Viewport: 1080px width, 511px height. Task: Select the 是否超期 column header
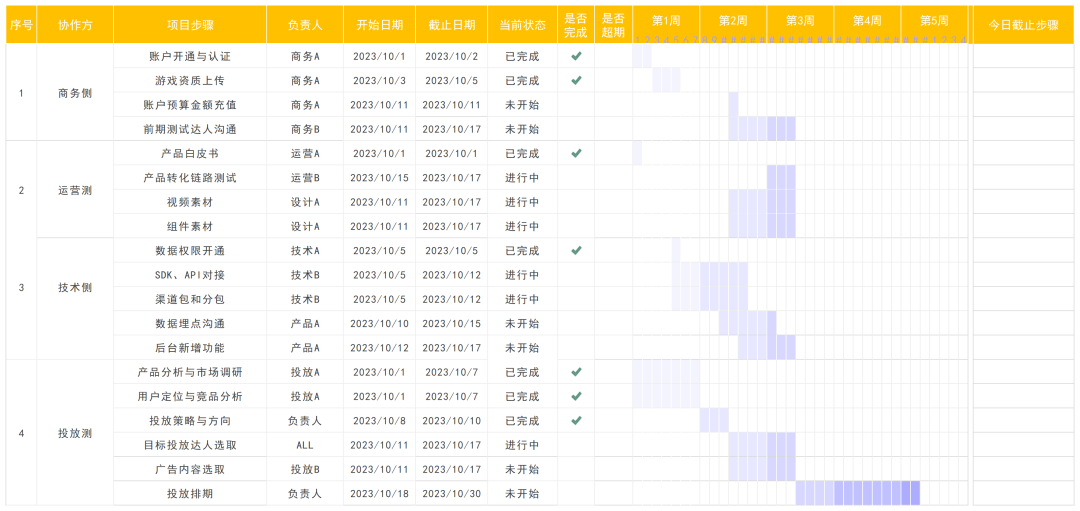click(x=613, y=25)
